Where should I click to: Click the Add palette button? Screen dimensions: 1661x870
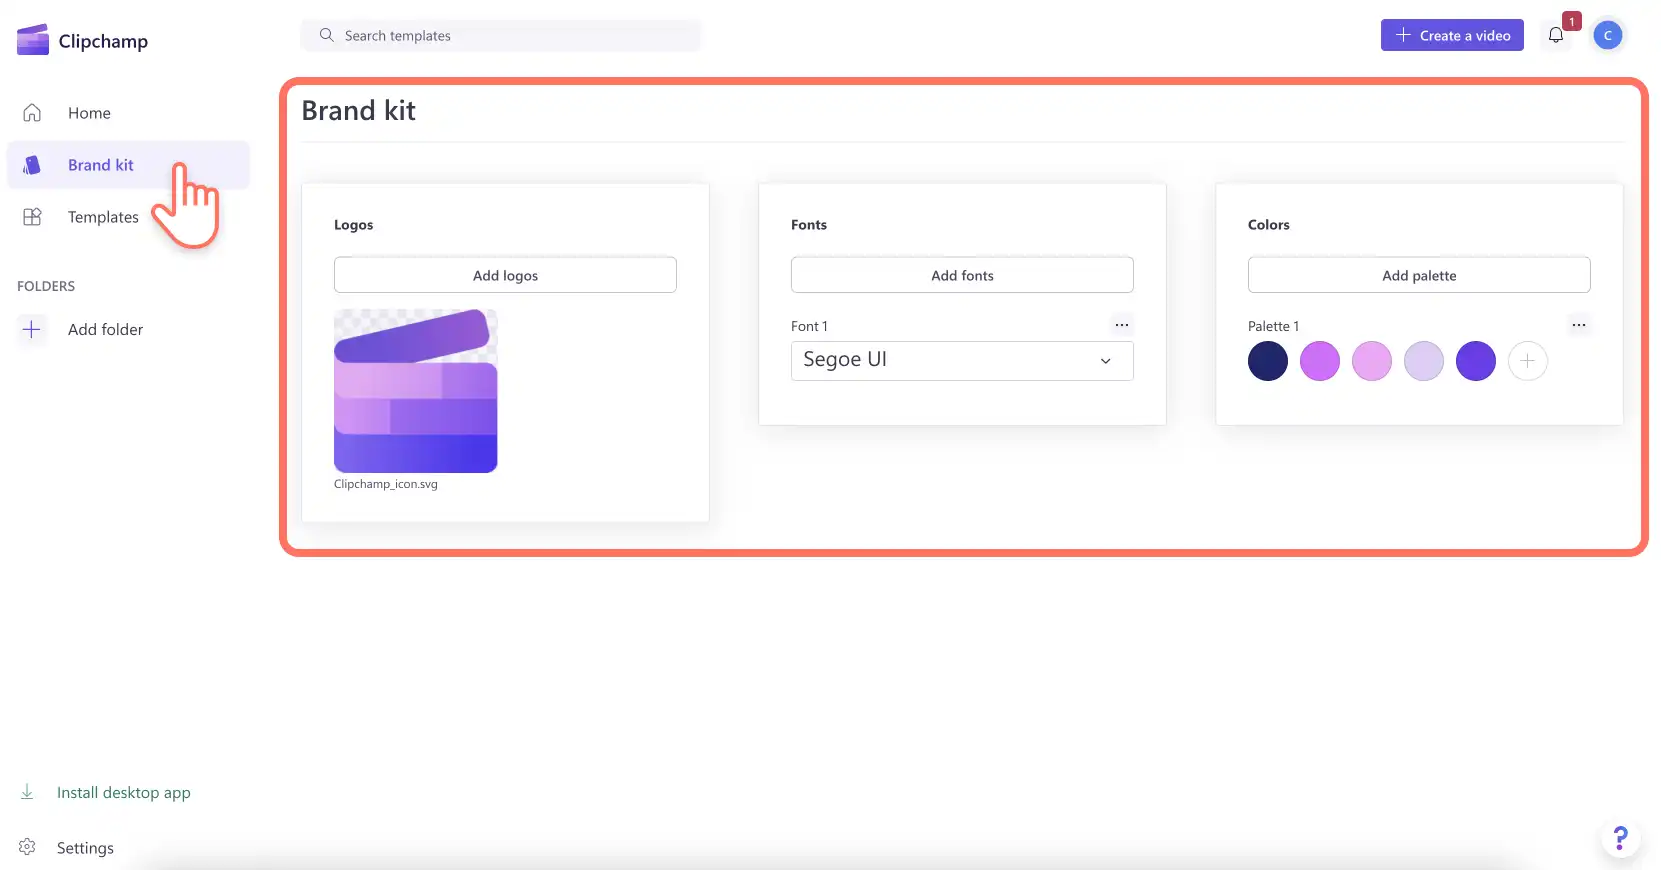[x=1419, y=275]
